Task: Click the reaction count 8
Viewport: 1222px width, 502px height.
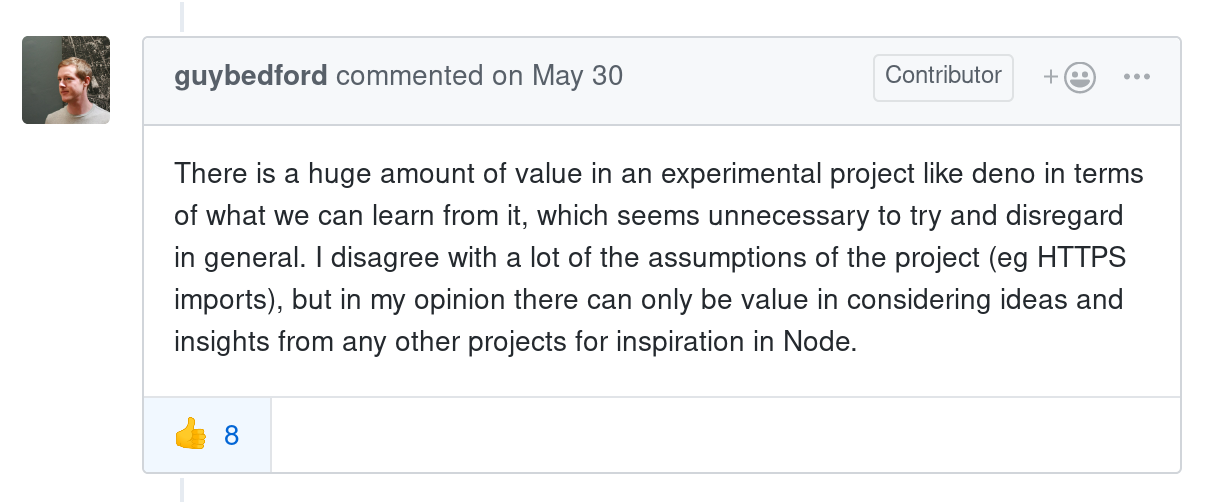Action: point(231,435)
